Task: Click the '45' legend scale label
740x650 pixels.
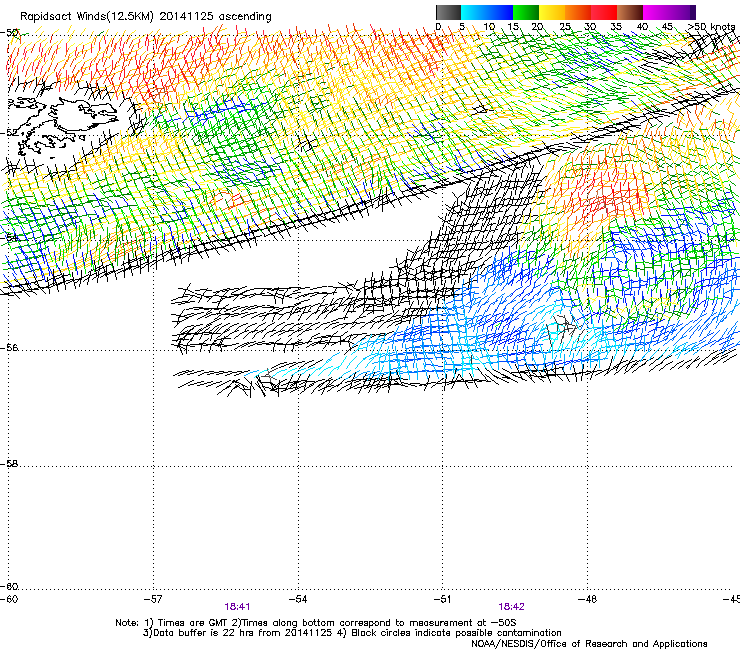Action: pyautogui.click(x=667, y=27)
